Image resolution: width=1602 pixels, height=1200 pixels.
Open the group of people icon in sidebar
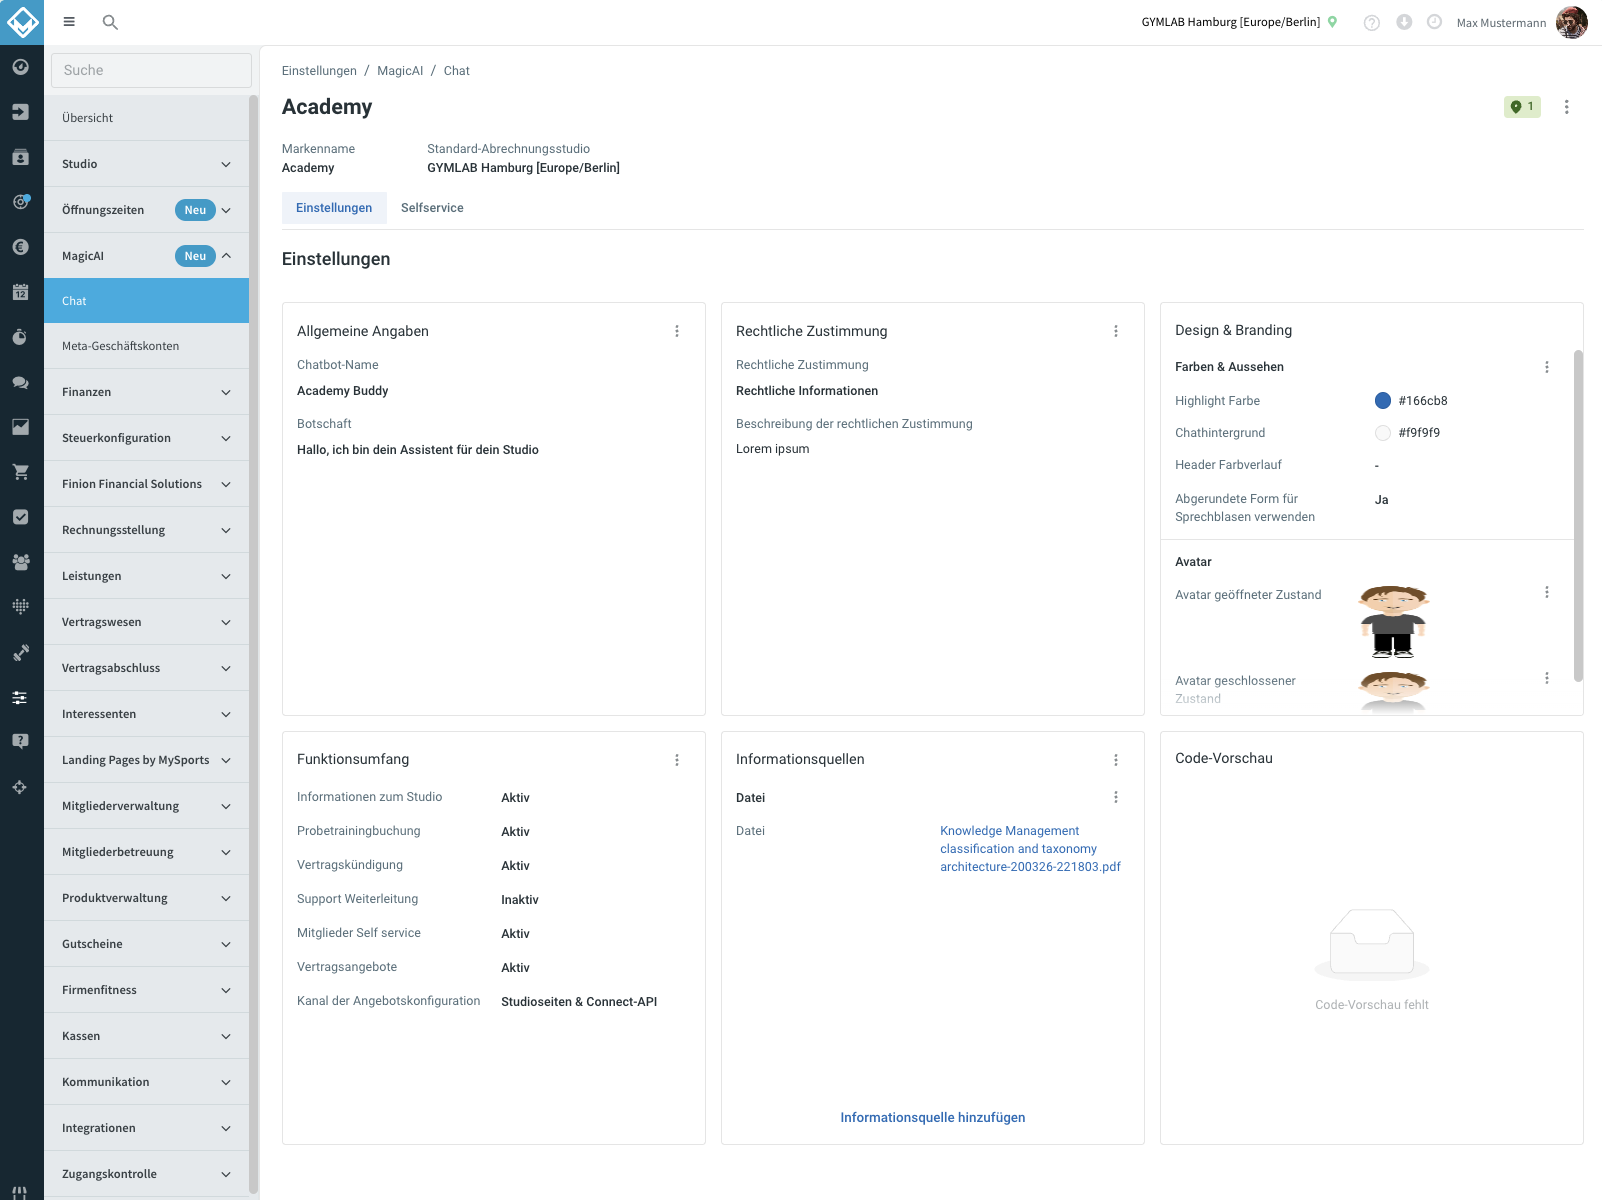coord(20,562)
